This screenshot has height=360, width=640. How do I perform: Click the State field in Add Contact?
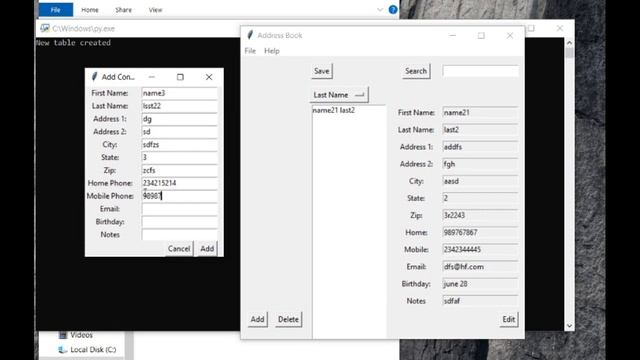[x=180, y=158]
